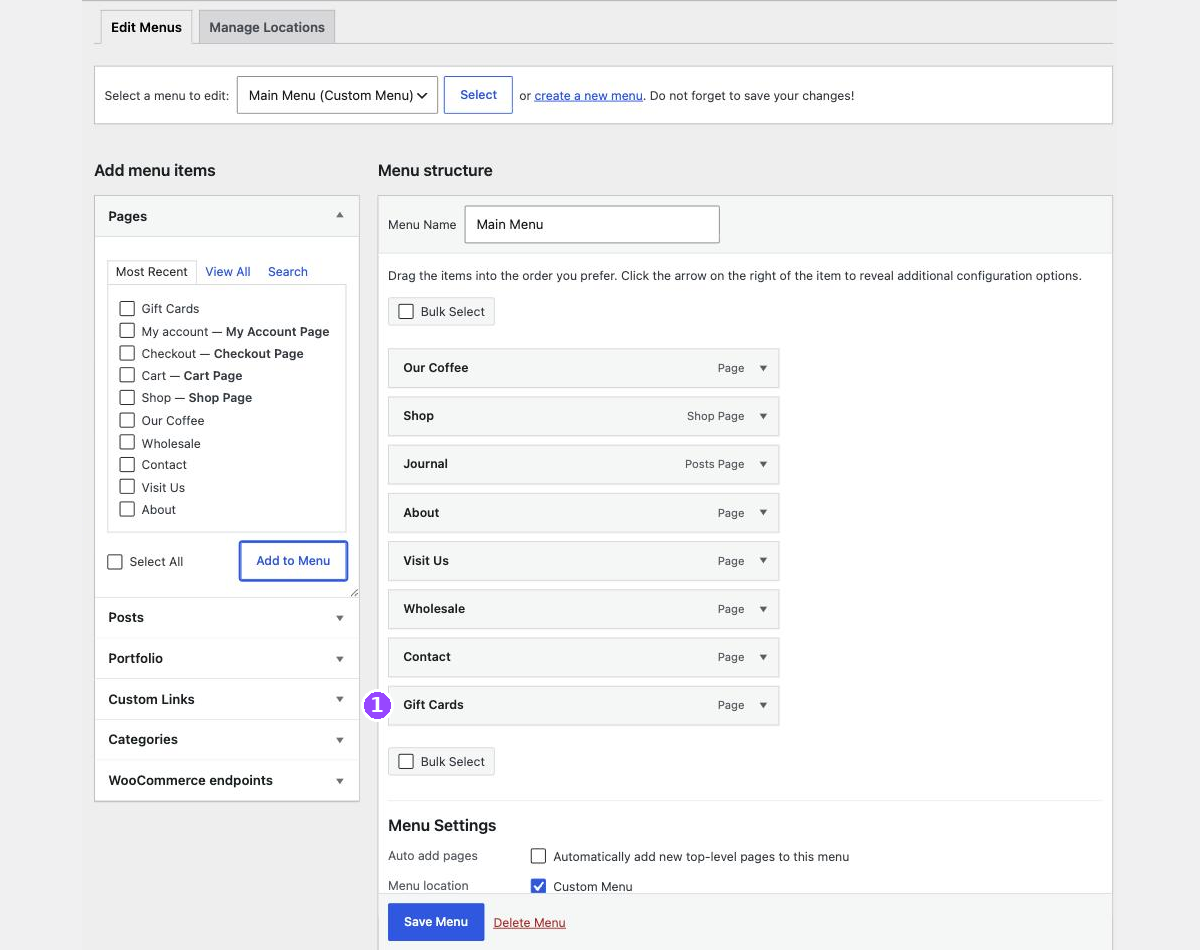Switch to the Manage Locations tab
The width and height of the screenshot is (1200, 950).
click(x=267, y=27)
